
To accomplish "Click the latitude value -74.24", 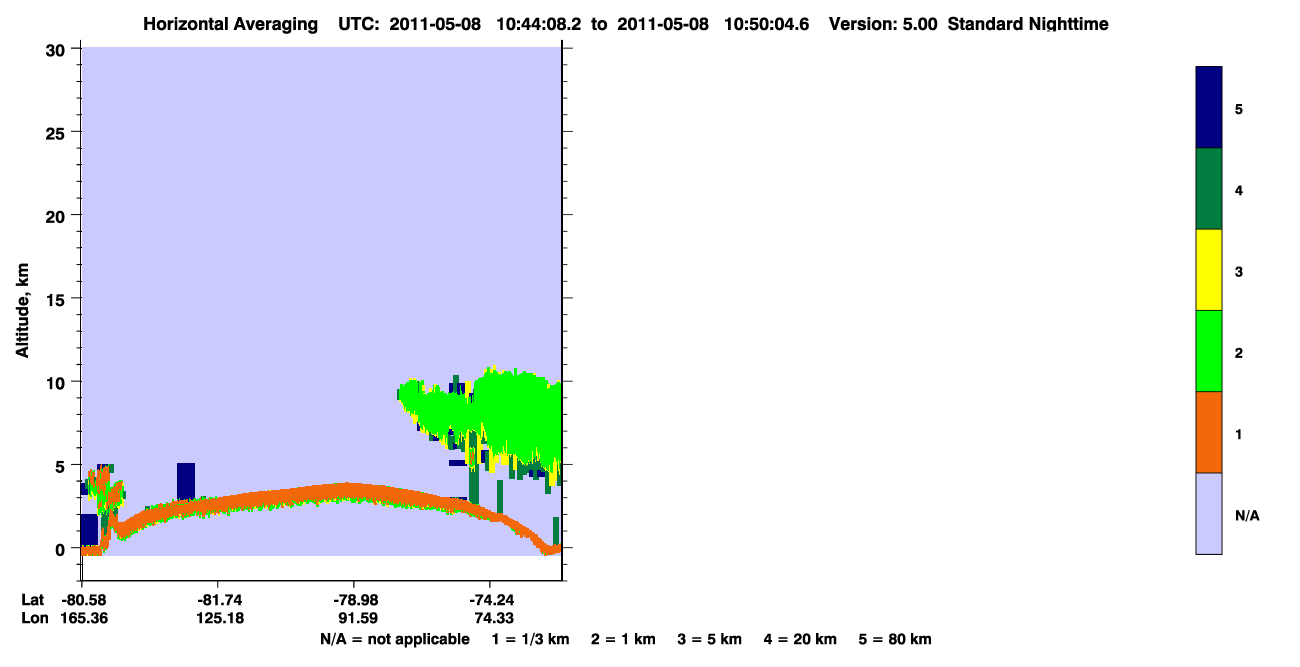I will click(x=490, y=600).
